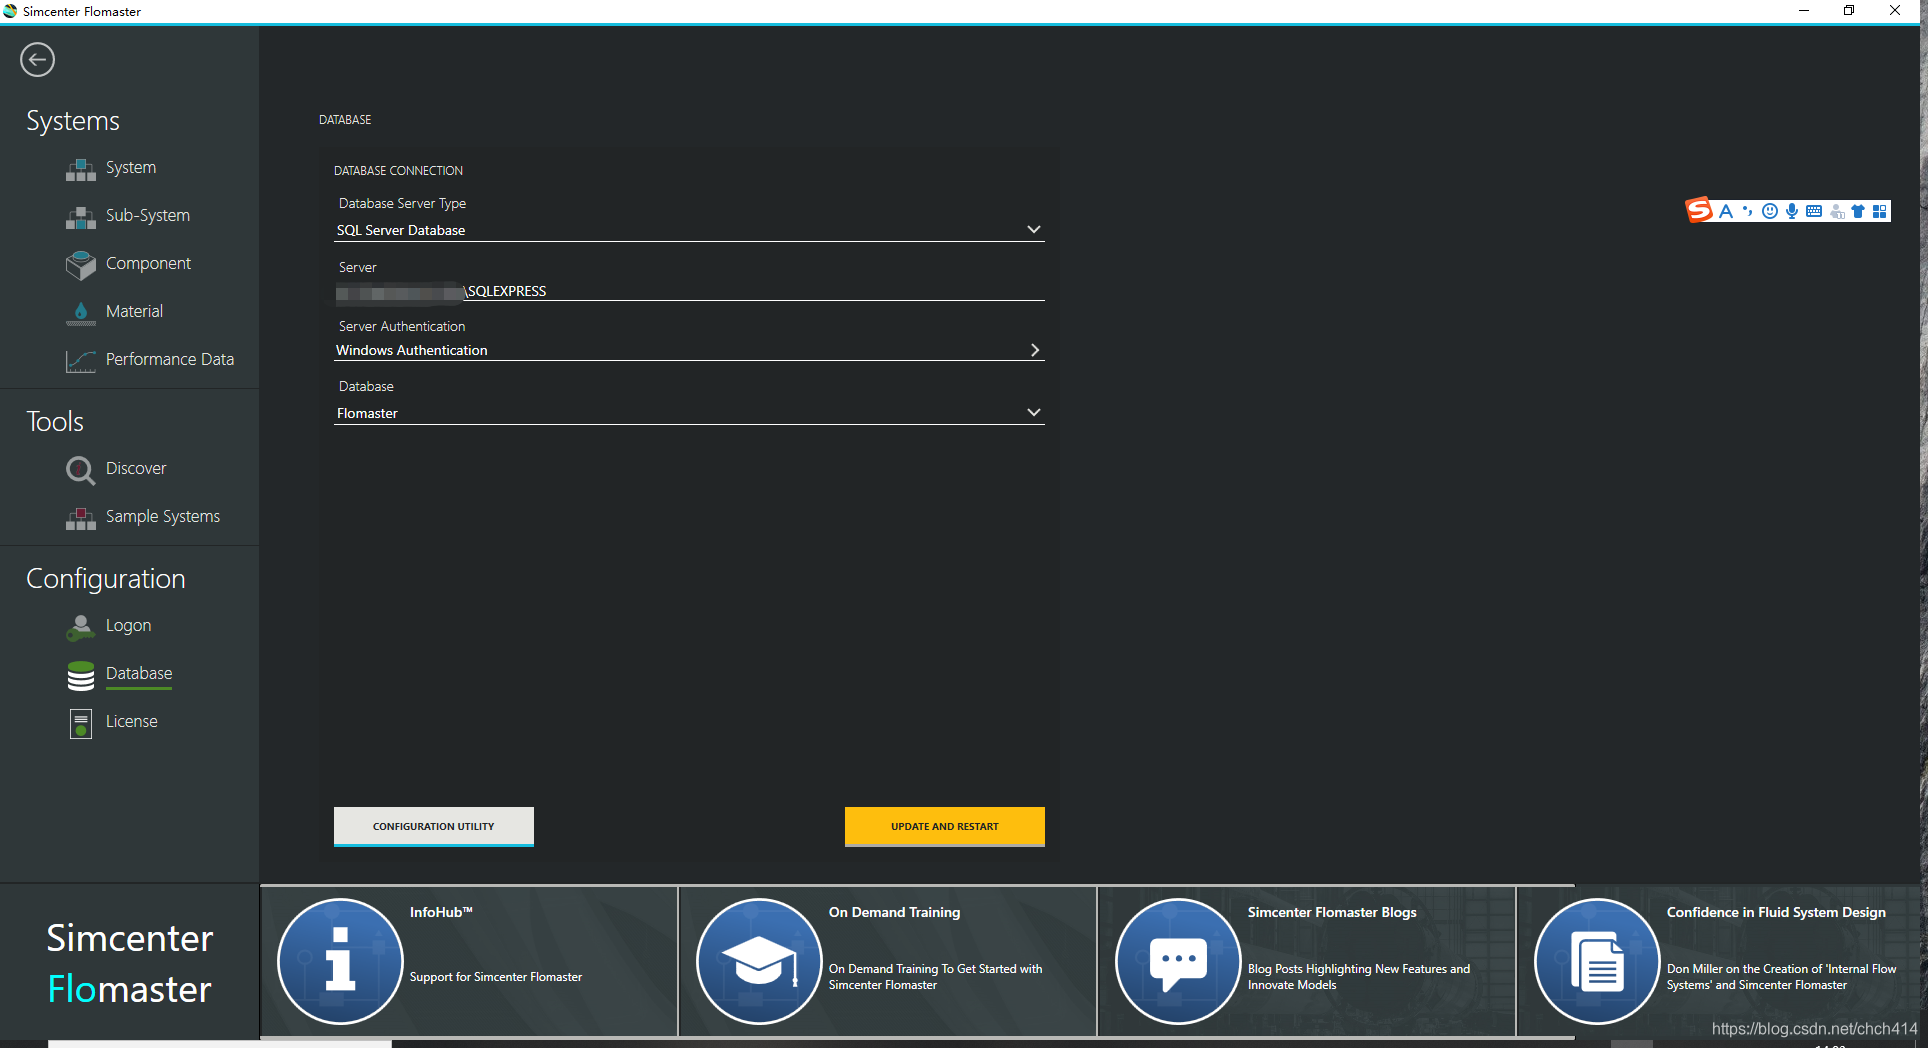This screenshot has height=1048, width=1928.
Task: Click the System icon in the sidebar
Action: pyautogui.click(x=81, y=169)
